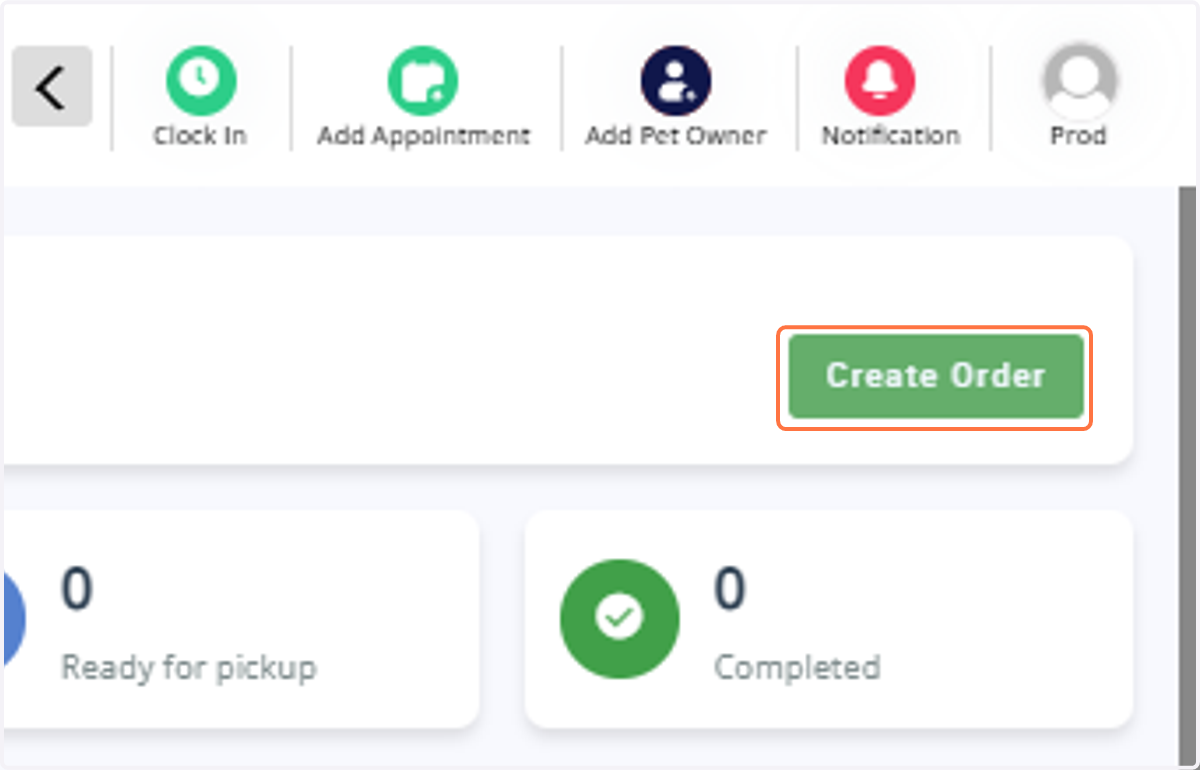
Task: Click the Clock In clock icon
Action: pyautogui.click(x=200, y=81)
